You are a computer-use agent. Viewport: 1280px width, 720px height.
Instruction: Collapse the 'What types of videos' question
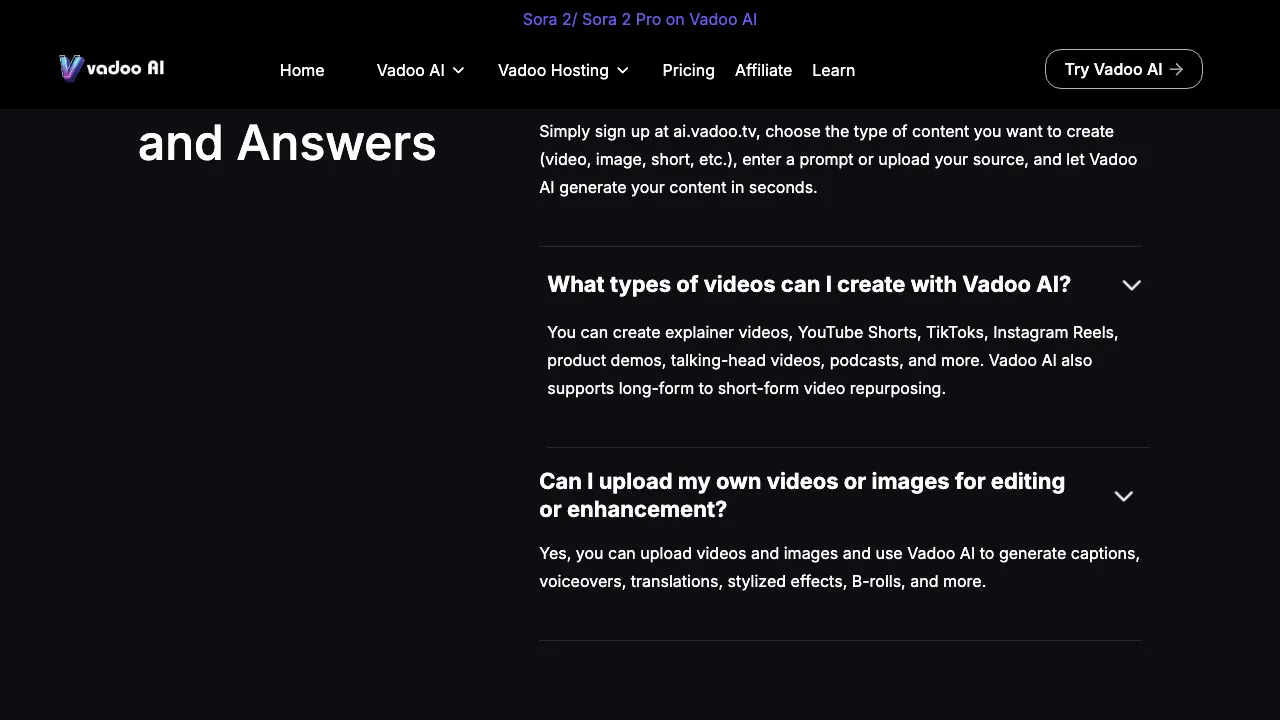point(808,285)
